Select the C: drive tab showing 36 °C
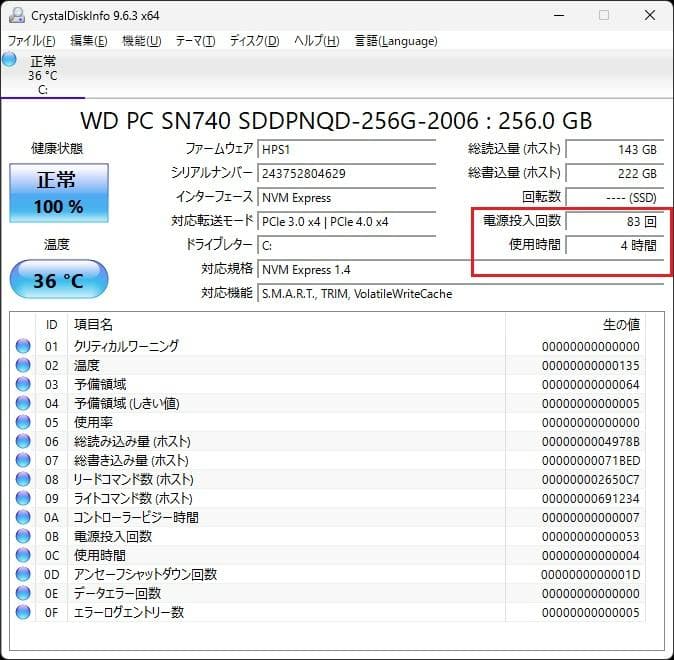 pyautogui.click(x=43, y=75)
